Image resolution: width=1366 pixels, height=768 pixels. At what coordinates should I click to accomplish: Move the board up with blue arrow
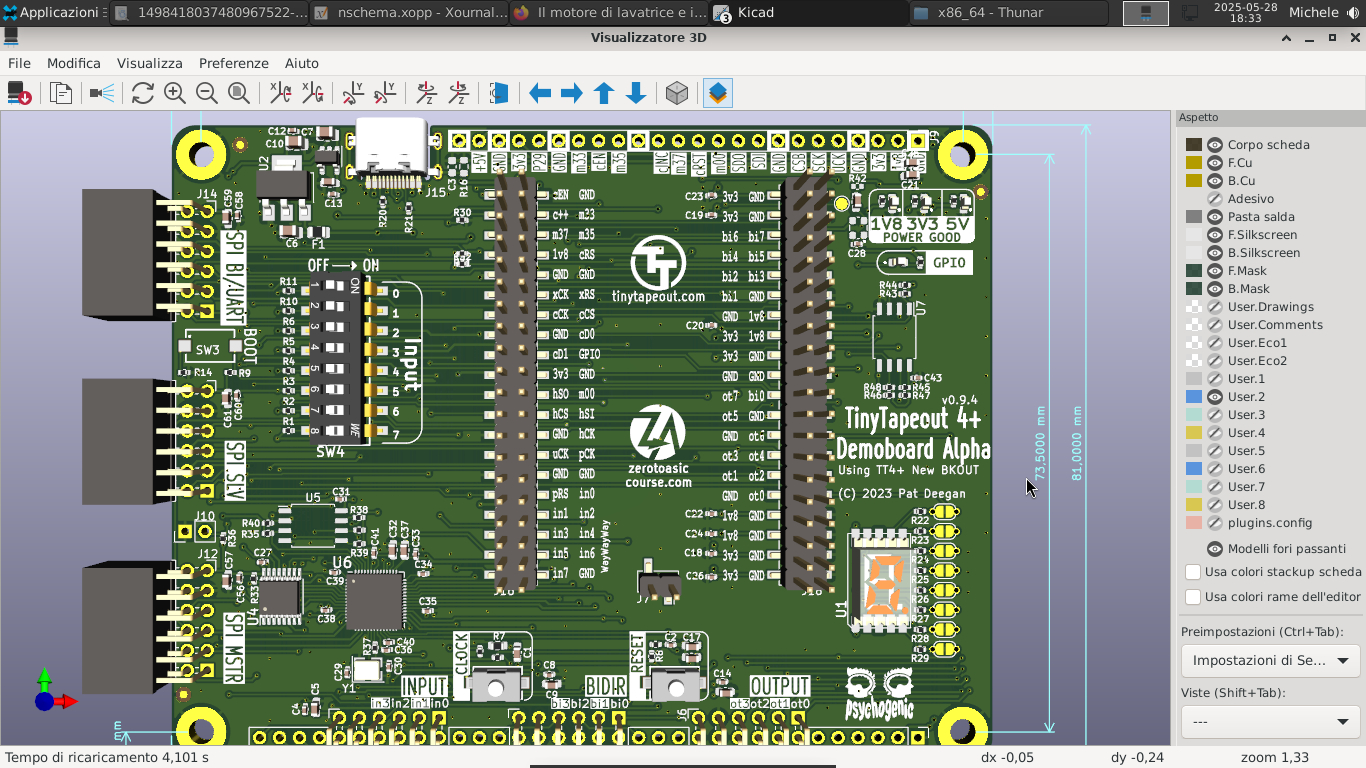[604, 93]
